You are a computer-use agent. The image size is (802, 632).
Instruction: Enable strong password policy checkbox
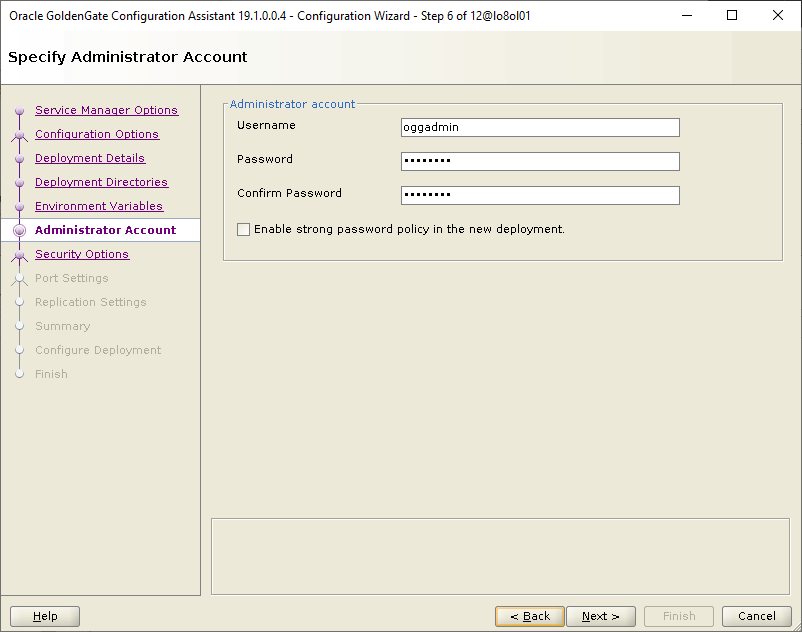coord(244,229)
